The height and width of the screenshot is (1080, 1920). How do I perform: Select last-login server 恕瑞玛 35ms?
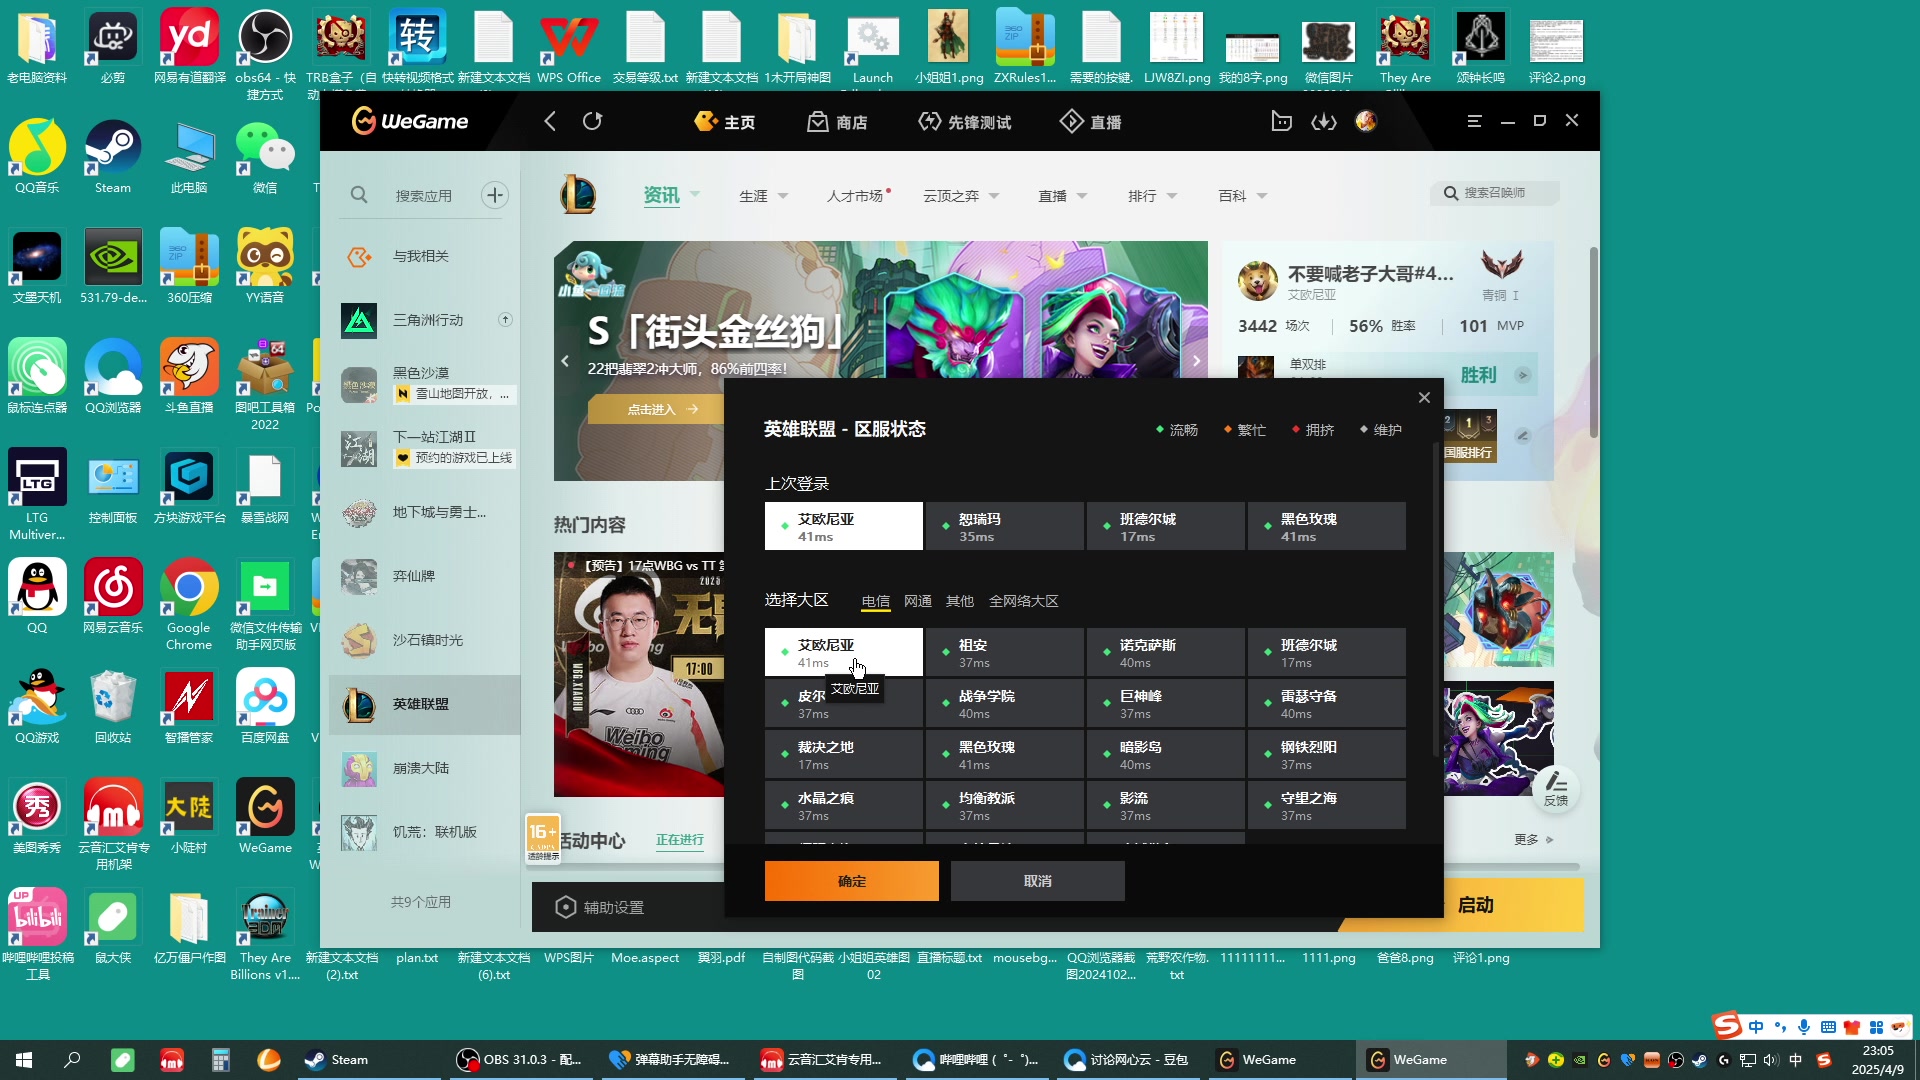(1005, 526)
